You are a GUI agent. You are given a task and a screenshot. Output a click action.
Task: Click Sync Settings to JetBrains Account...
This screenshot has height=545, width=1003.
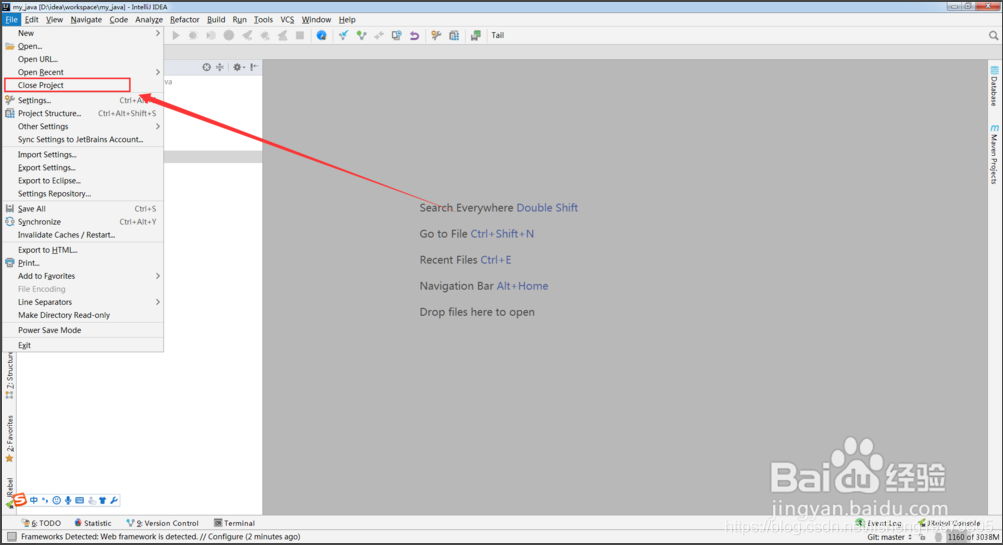pyautogui.click(x=83, y=139)
